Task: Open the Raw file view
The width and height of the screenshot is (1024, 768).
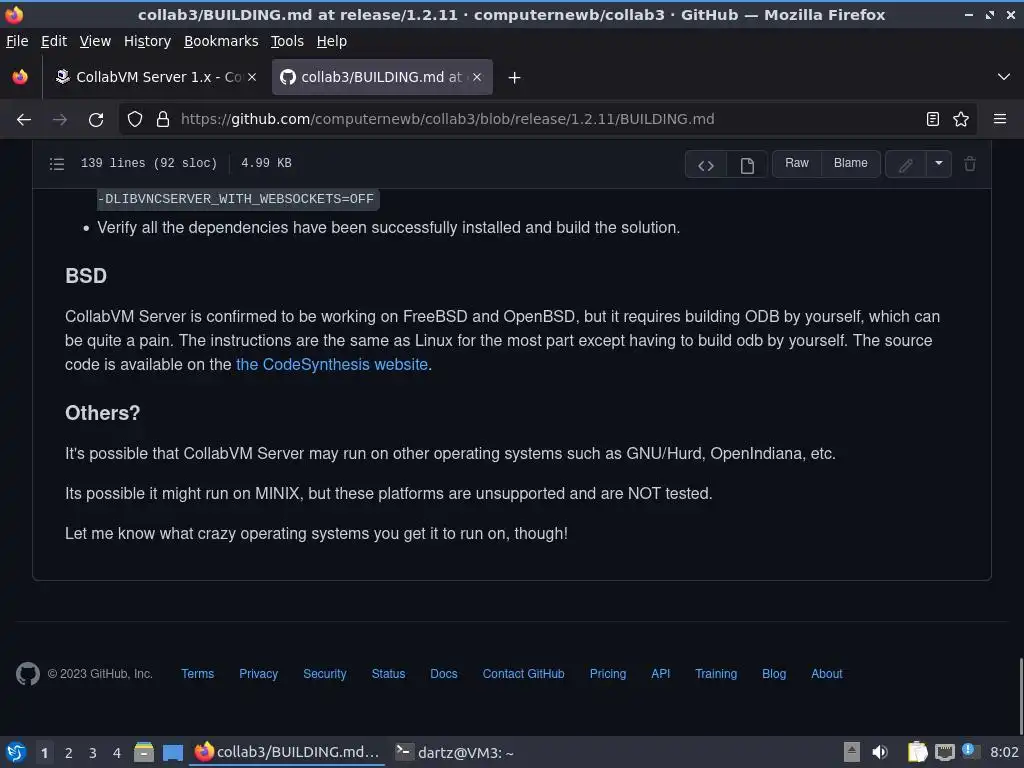Action: click(x=796, y=163)
